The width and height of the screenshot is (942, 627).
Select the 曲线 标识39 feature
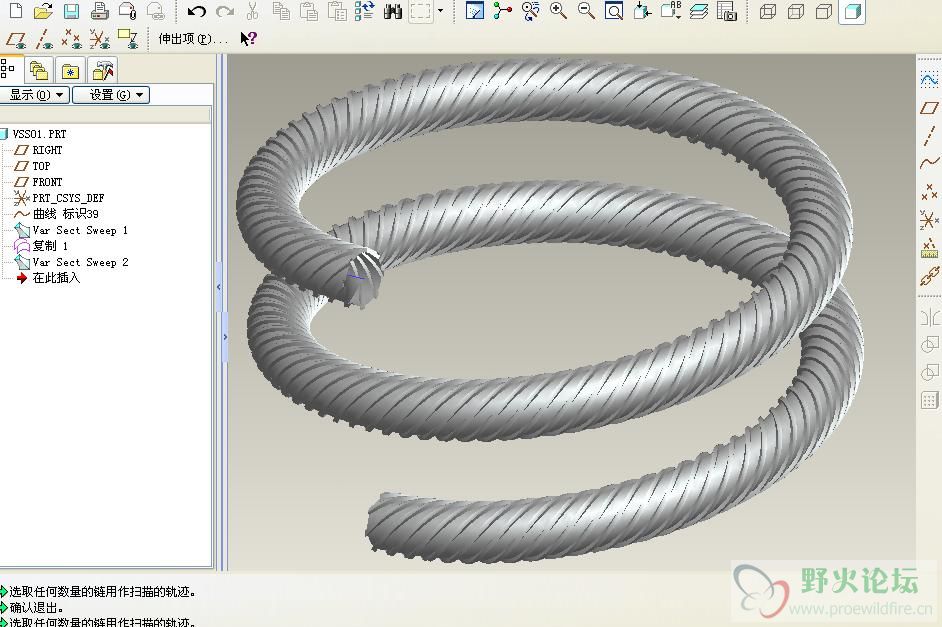65,214
